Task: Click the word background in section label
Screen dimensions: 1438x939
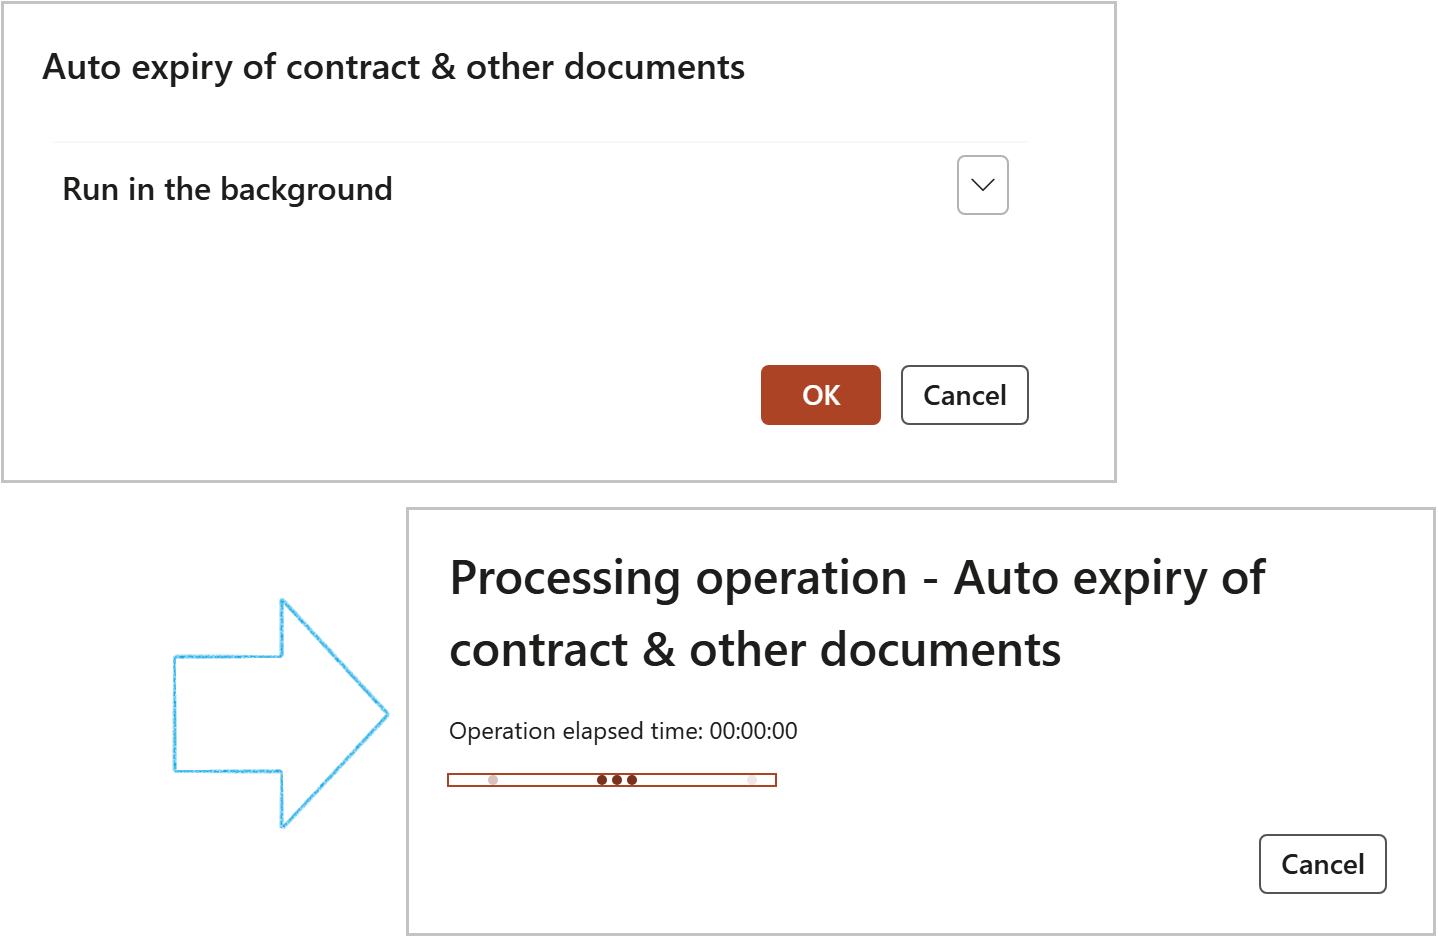Action: [x=306, y=189]
